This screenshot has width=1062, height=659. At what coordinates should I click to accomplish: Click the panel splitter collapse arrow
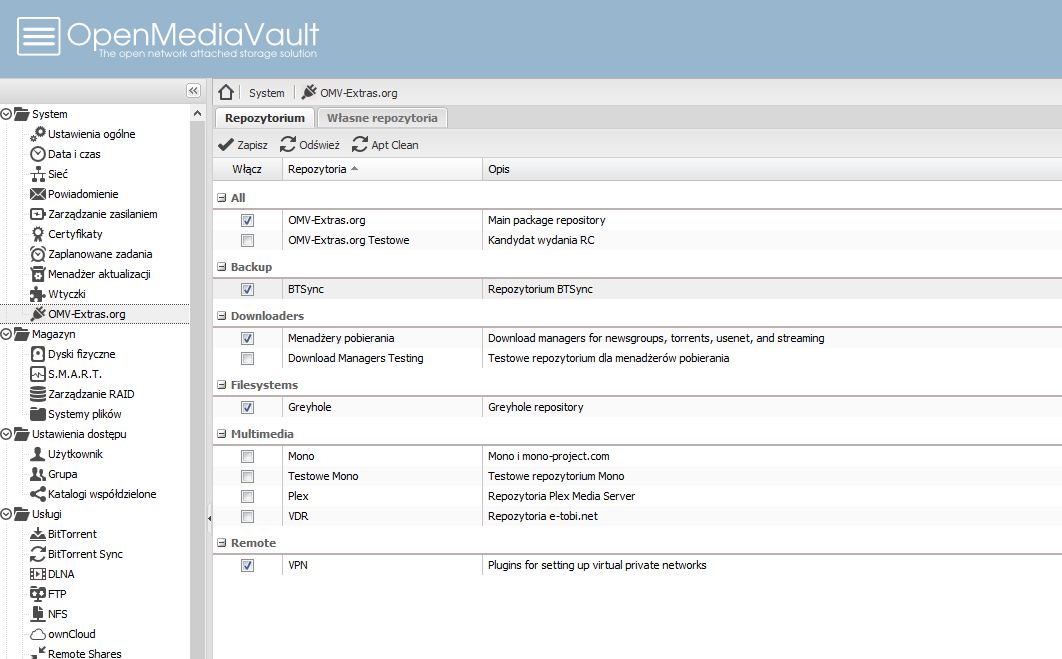pyautogui.click(x=209, y=518)
